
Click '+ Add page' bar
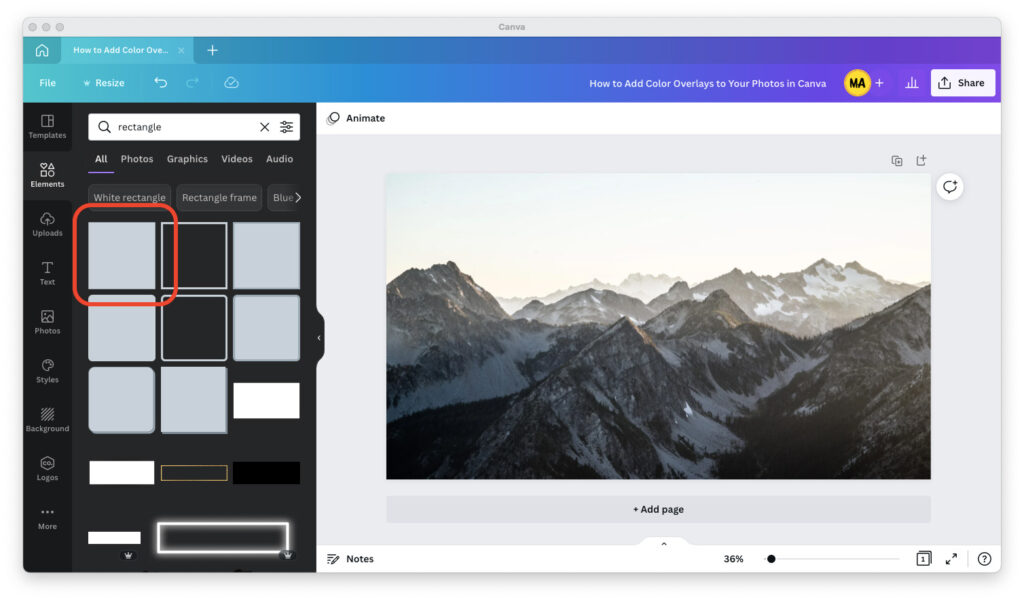[658, 509]
